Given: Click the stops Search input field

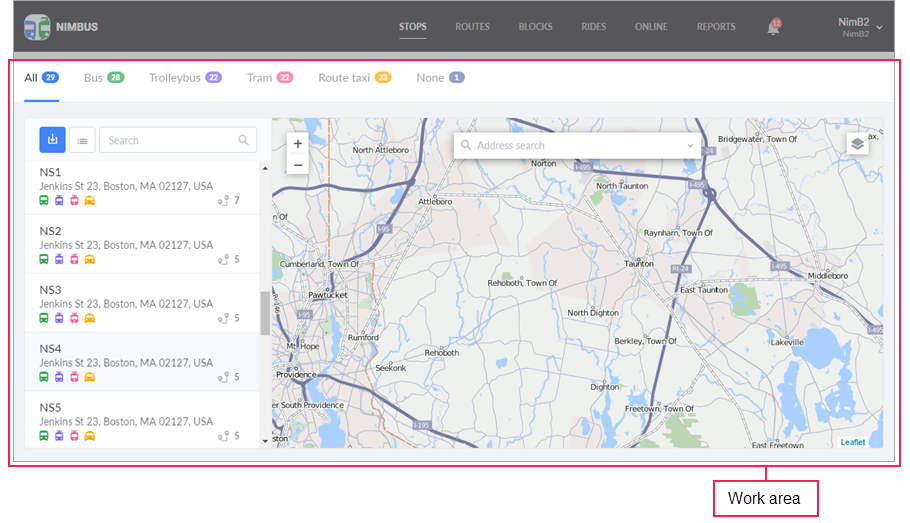Looking at the screenshot, I should point(168,141).
